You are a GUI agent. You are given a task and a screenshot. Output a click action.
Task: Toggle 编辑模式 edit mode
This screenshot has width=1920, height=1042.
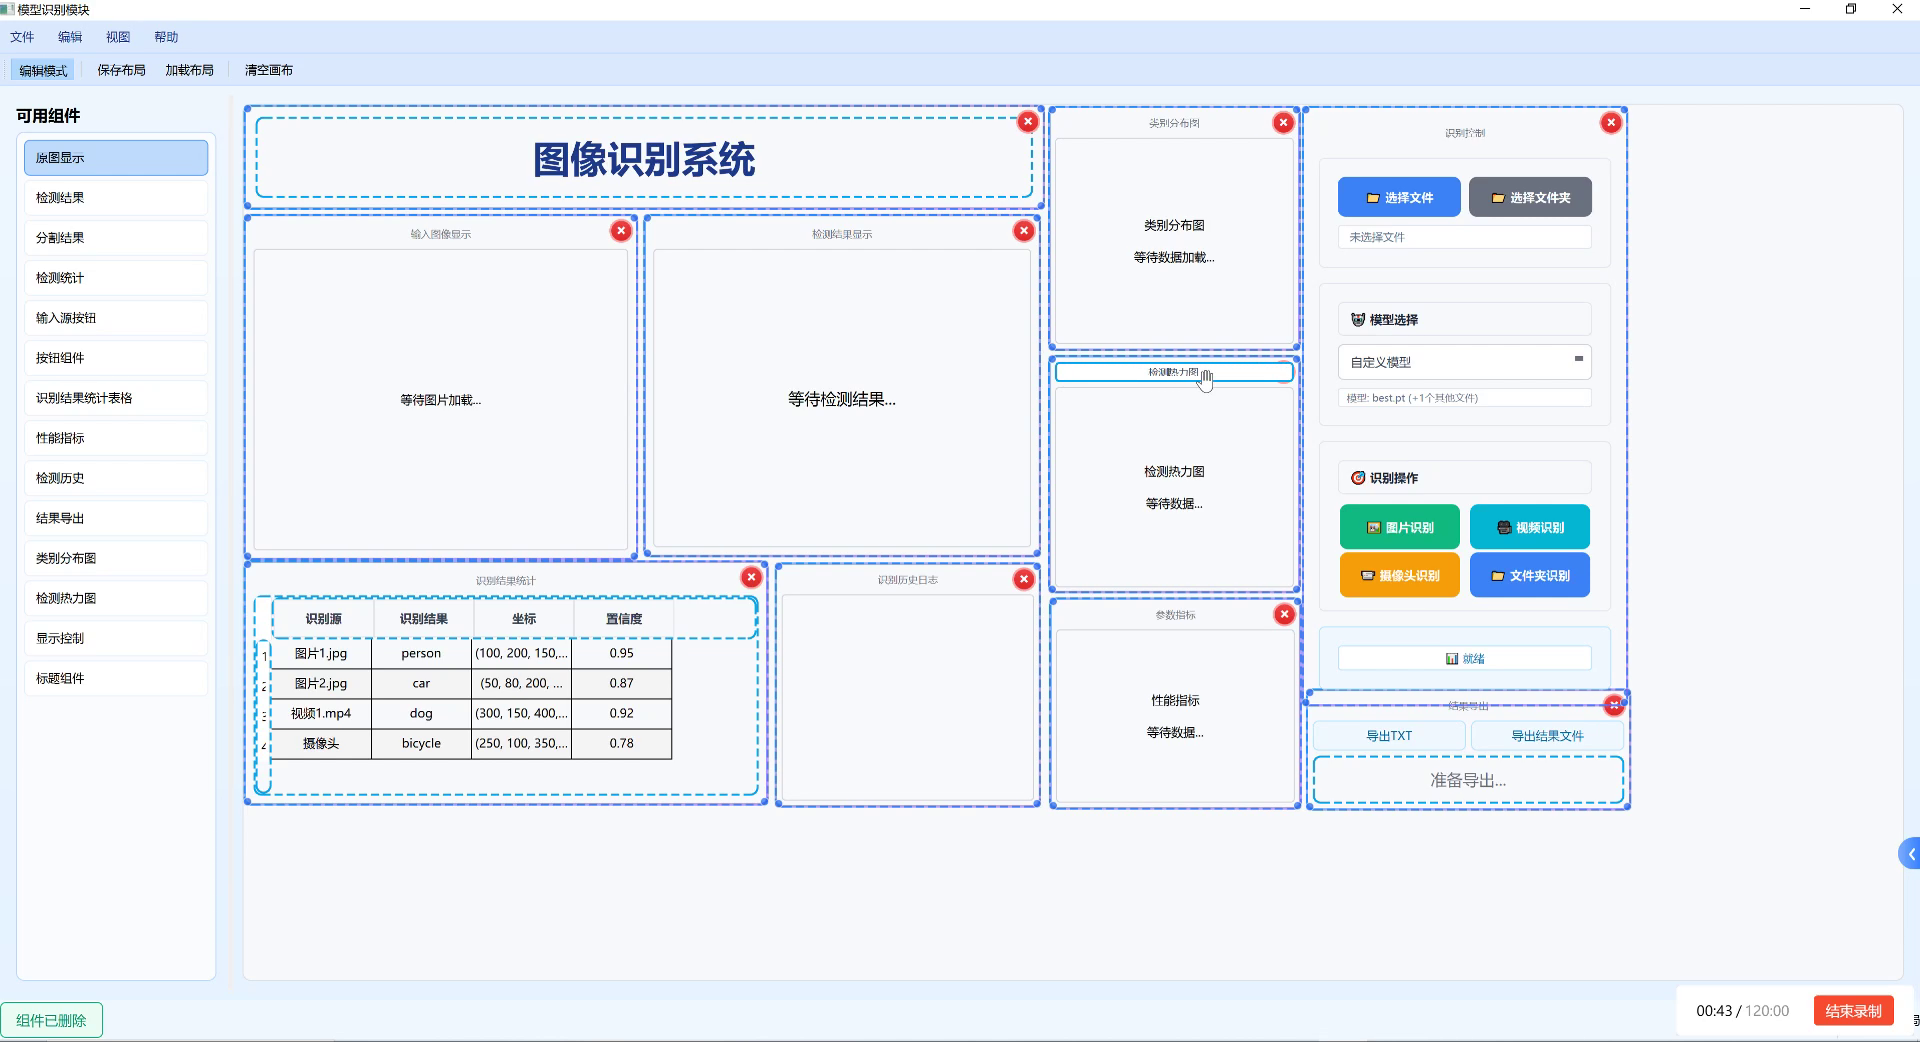[x=42, y=69]
